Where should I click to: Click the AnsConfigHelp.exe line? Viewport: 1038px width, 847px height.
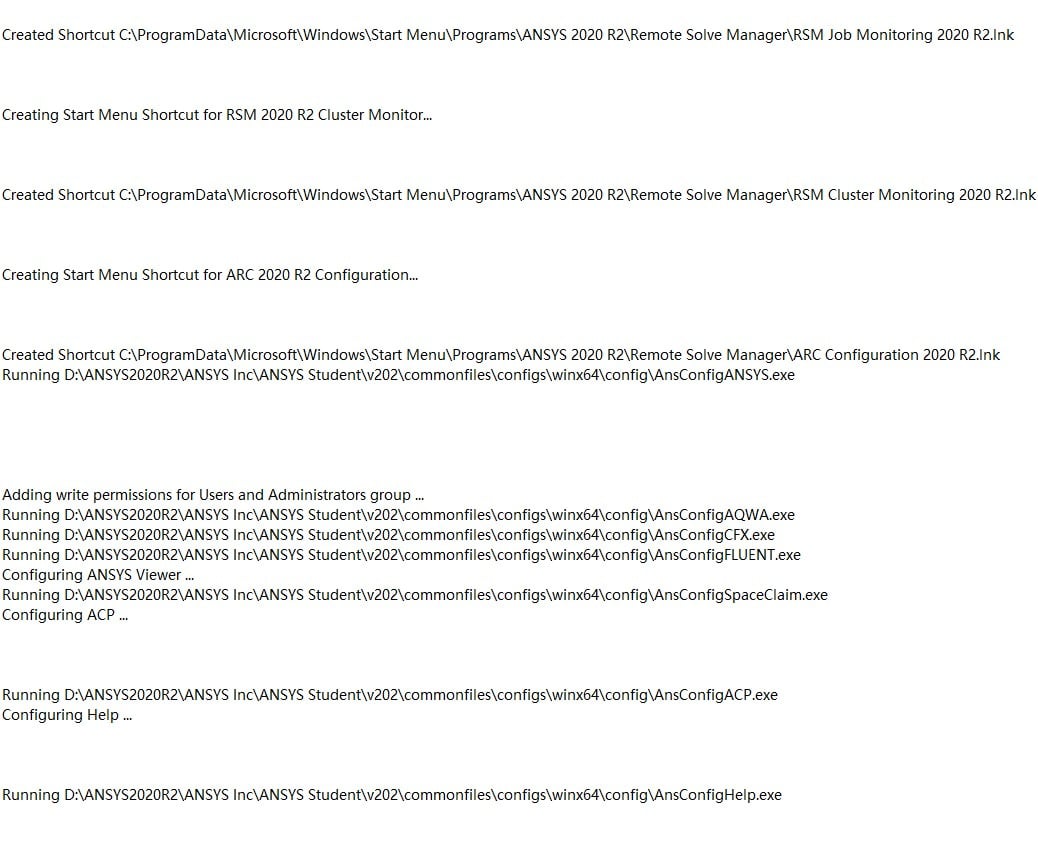coord(391,795)
